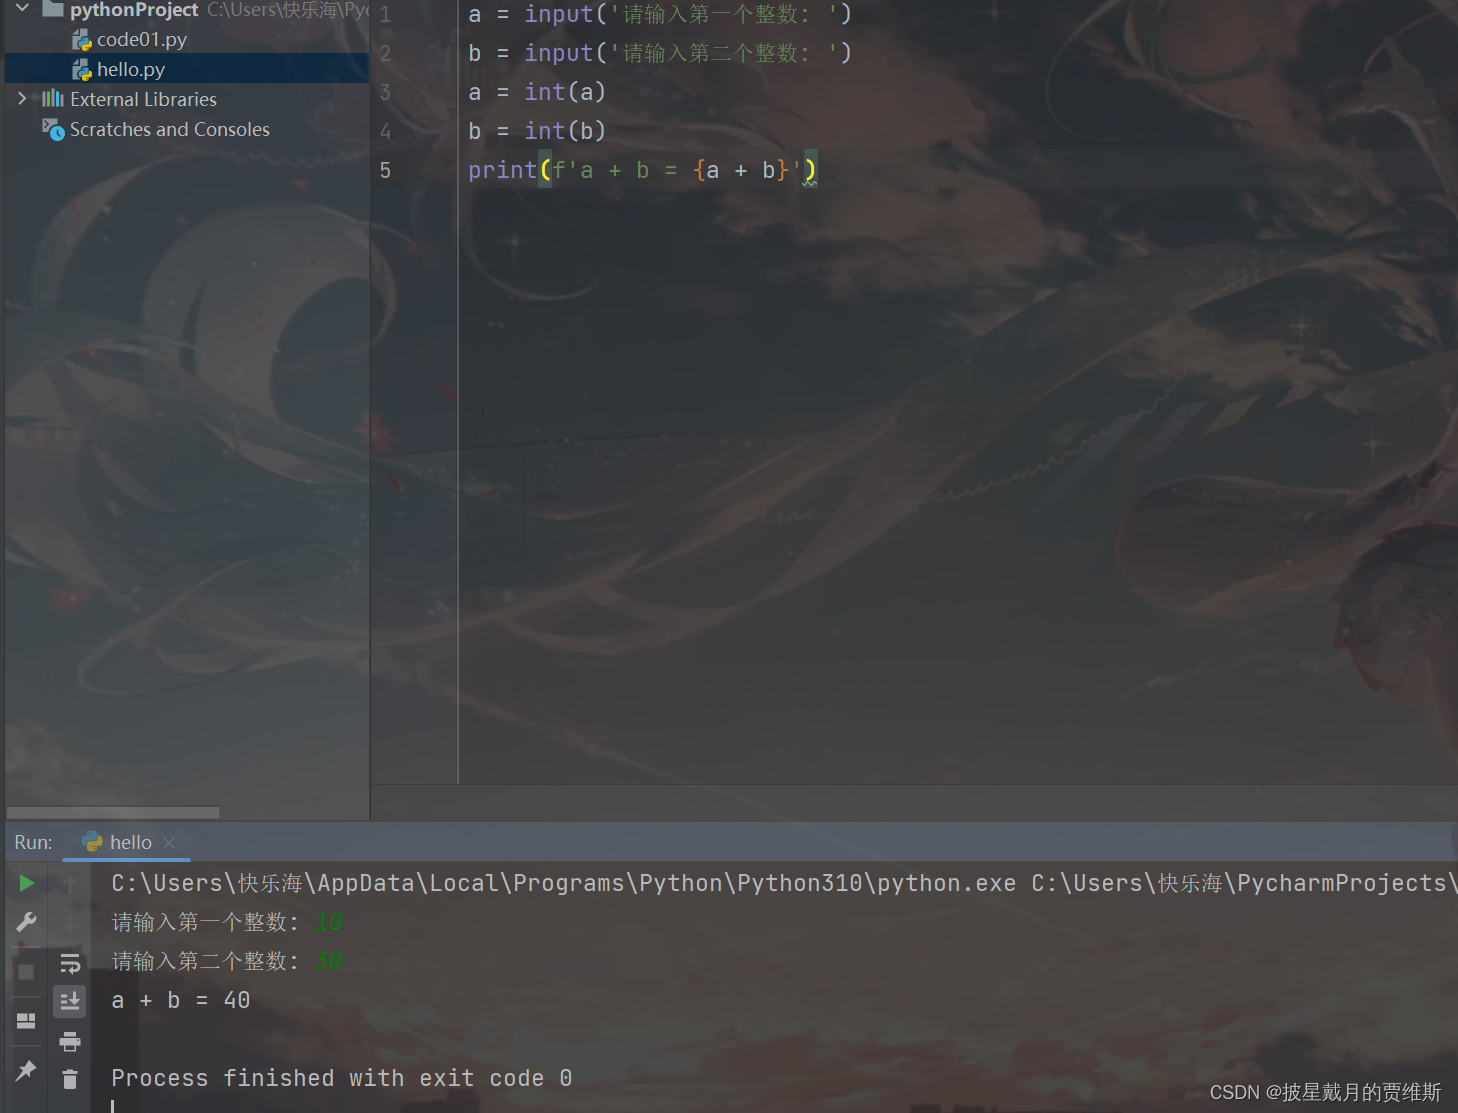Viewport: 1458px width, 1113px height.
Task: Select code01.py in project tree
Action: pyautogui.click(x=141, y=40)
